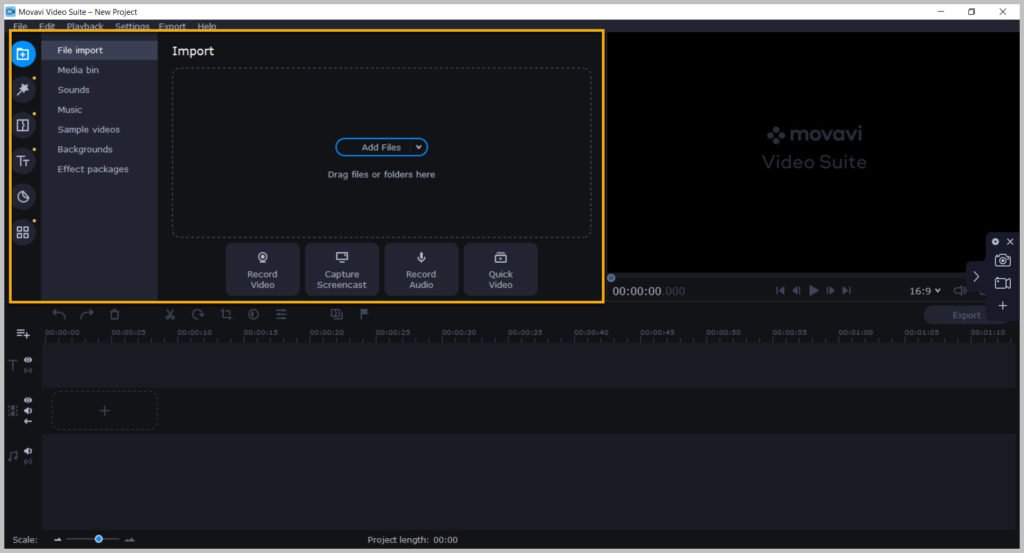
Task: Open the File menu
Action: pyautogui.click(x=20, y=26)
